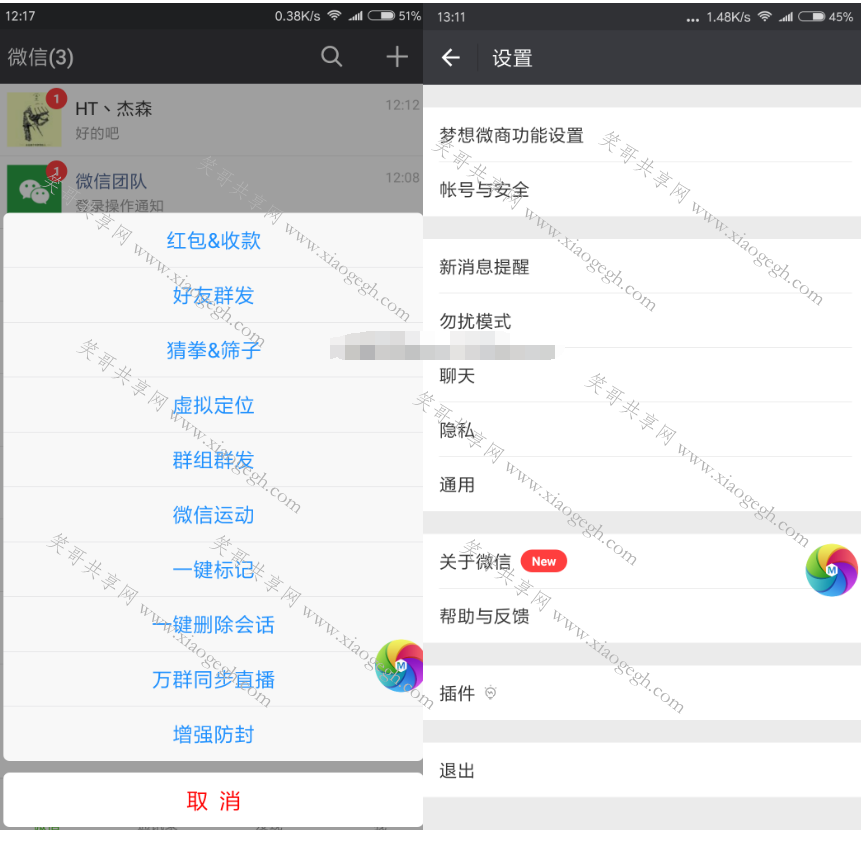Open 新消息提醒 settings row

642,267
